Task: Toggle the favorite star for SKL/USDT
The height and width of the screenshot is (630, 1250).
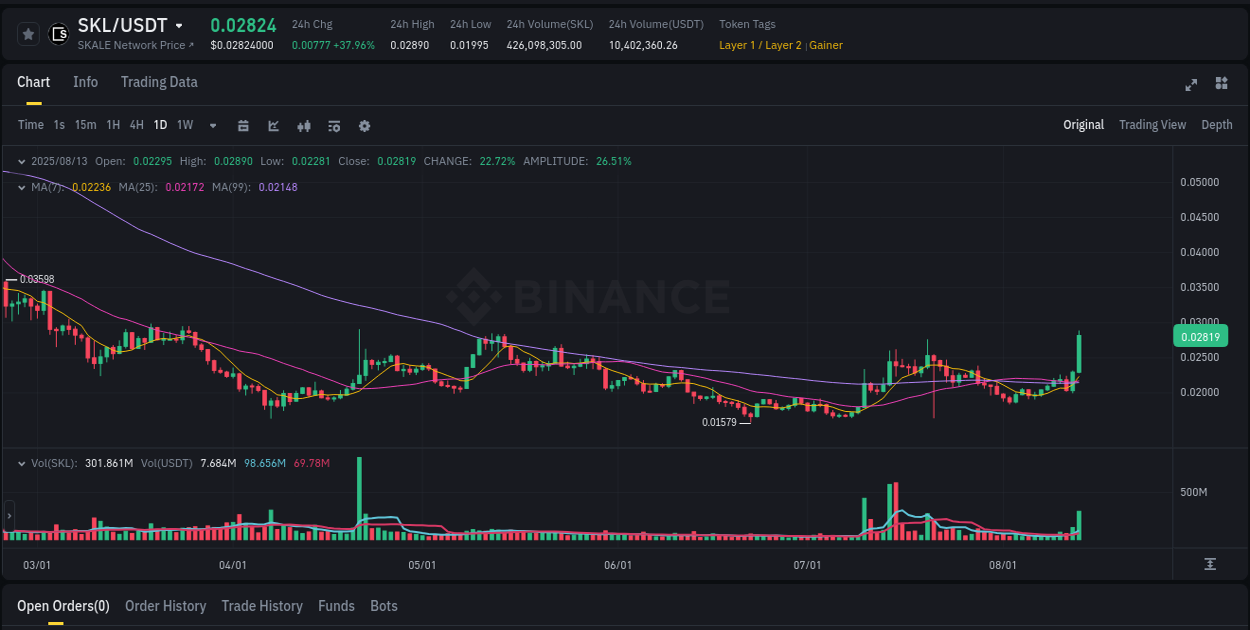Action: click(27, 33)
